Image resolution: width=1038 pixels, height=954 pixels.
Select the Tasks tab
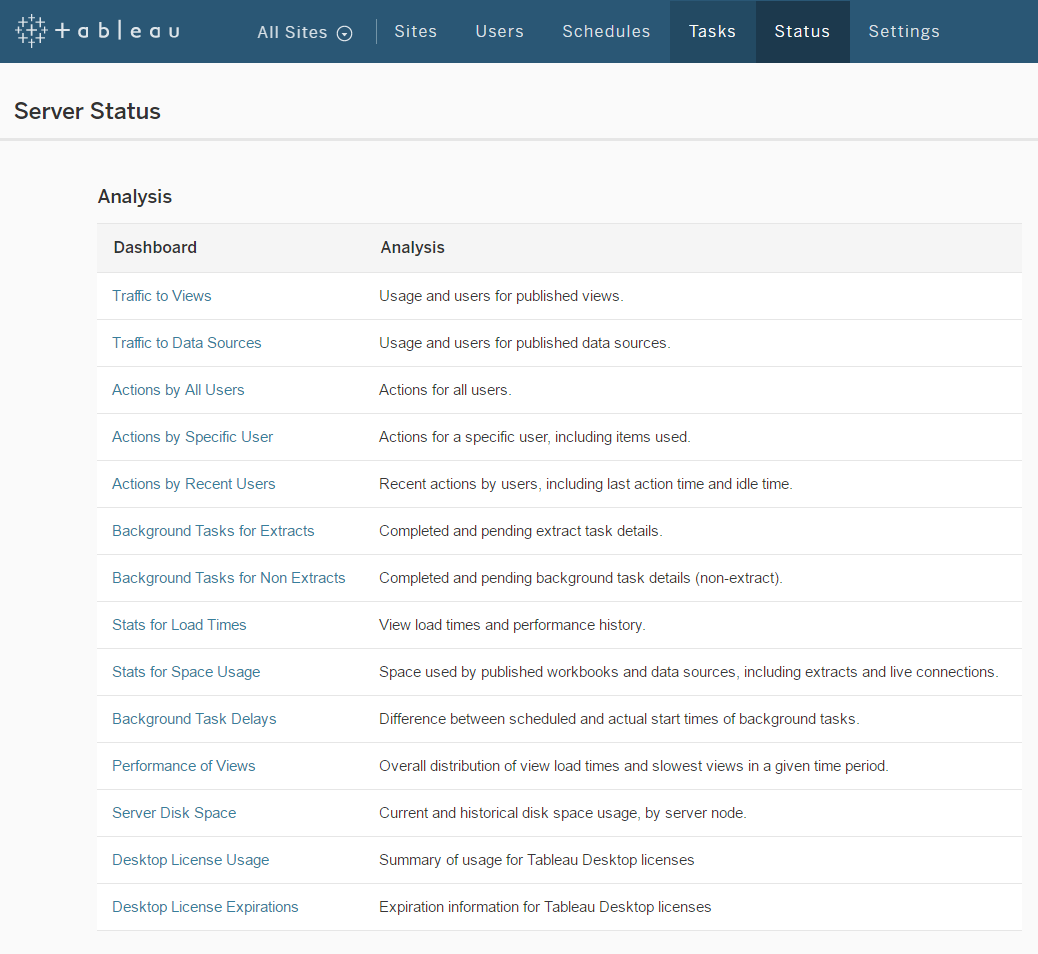point(712,31)
